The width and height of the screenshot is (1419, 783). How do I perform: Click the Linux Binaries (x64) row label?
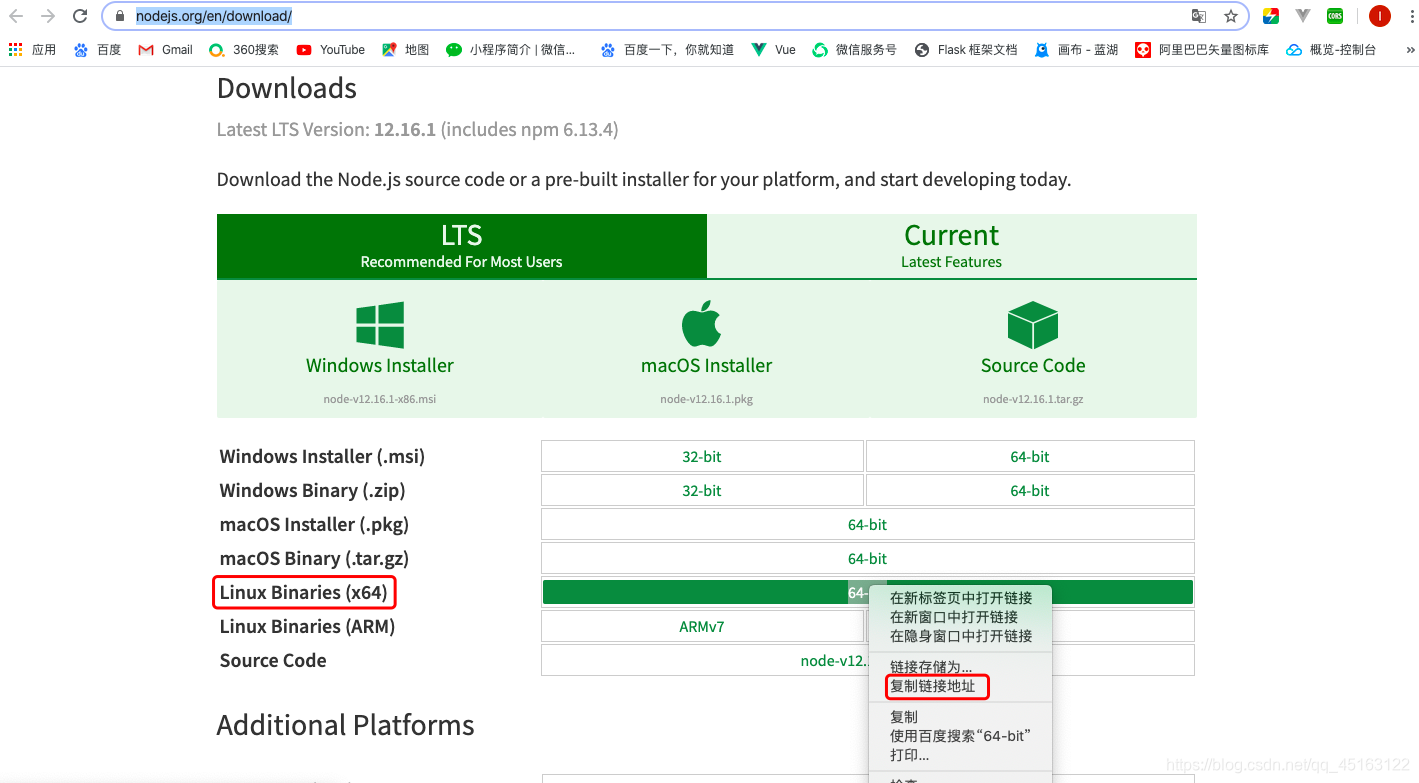pos(303,592)
